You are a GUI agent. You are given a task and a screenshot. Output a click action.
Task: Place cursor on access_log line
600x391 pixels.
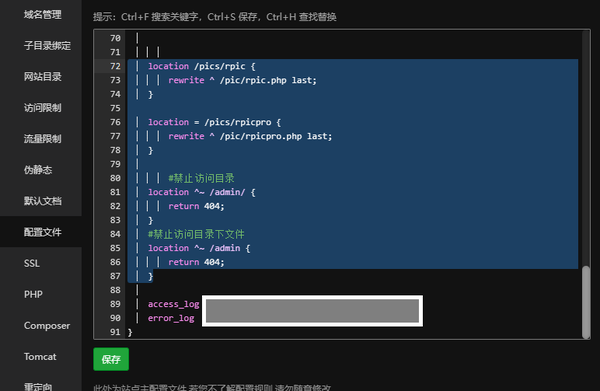tap(173, 304)
